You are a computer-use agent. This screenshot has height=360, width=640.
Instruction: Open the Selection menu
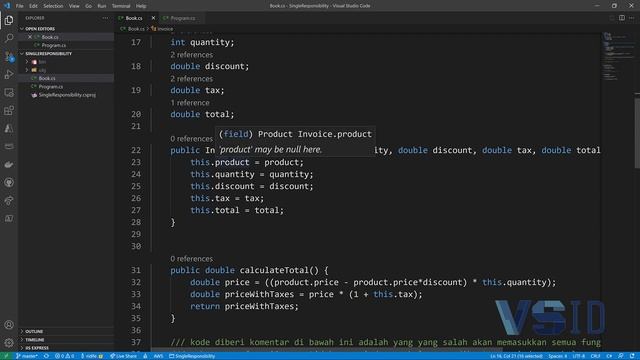[53, 6]
